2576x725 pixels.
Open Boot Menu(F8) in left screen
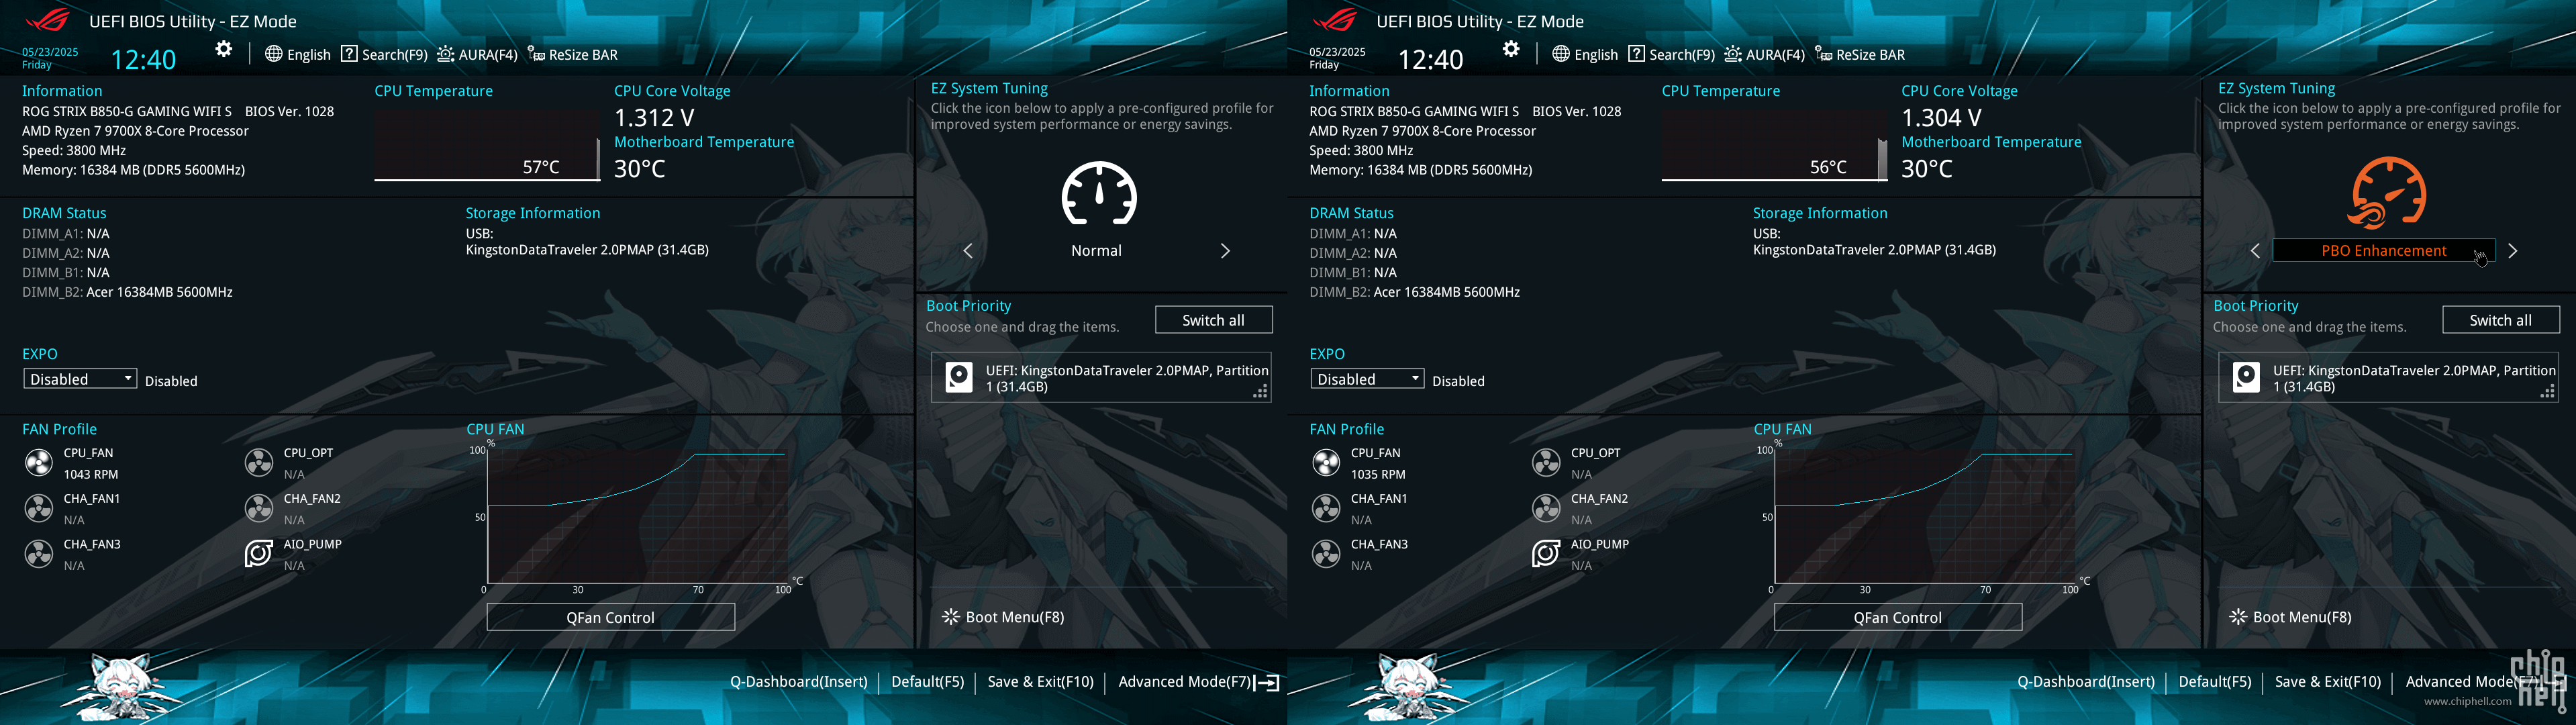click(x=1003, y=617)
